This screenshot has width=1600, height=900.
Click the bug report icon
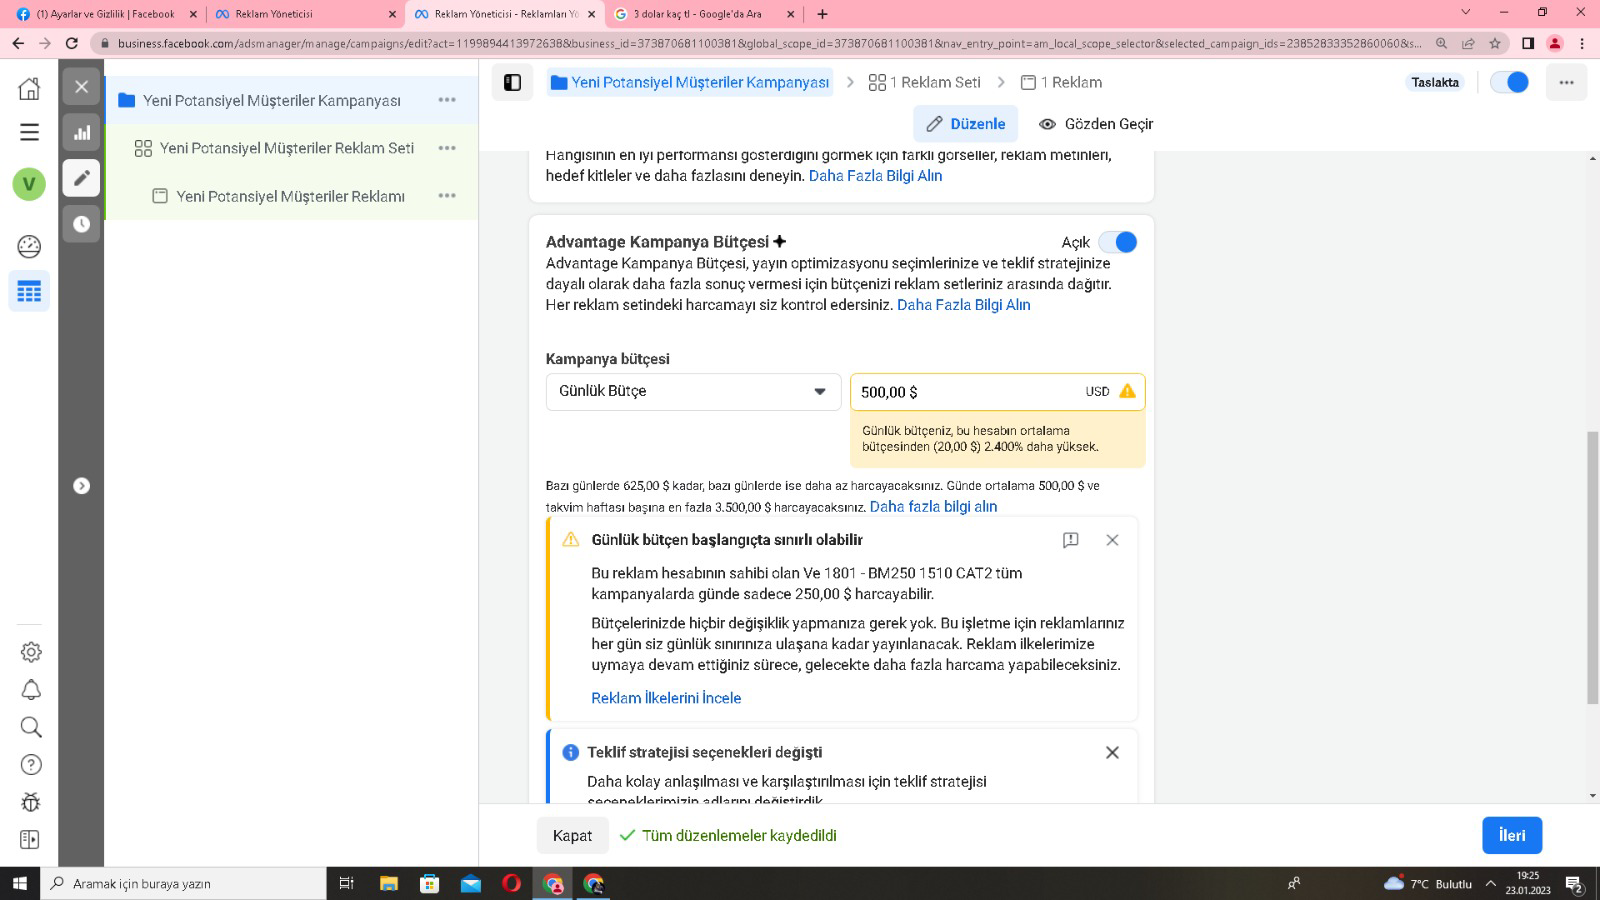point(31,802)
